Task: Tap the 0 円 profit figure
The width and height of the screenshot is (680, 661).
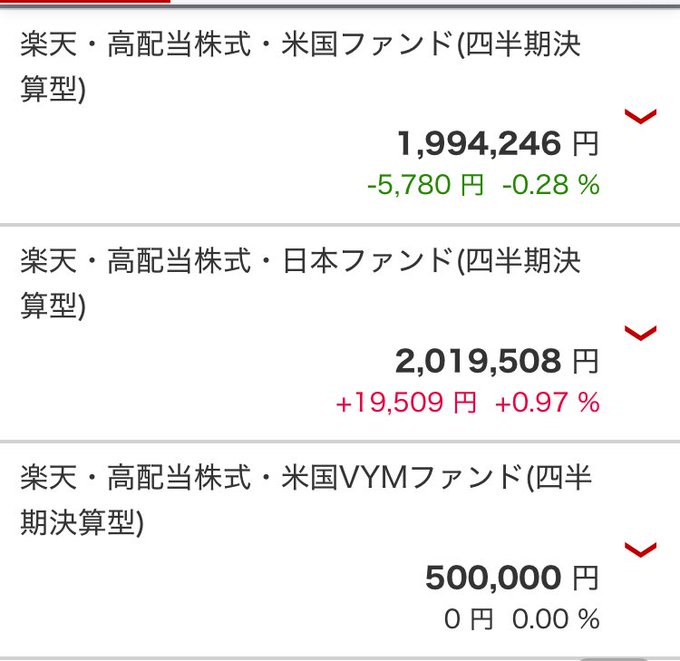Action: [x=468, y=619]
